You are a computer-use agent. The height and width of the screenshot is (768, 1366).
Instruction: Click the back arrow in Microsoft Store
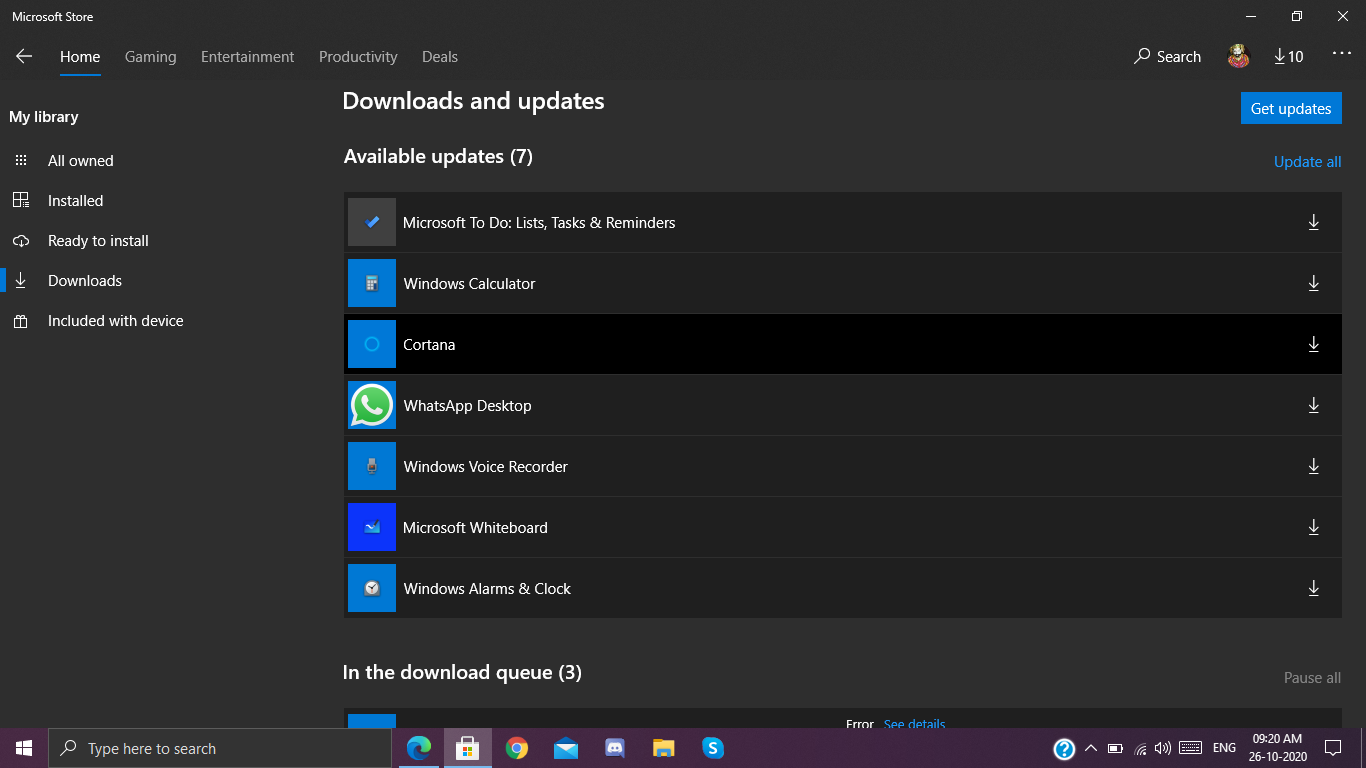point(24,57)
